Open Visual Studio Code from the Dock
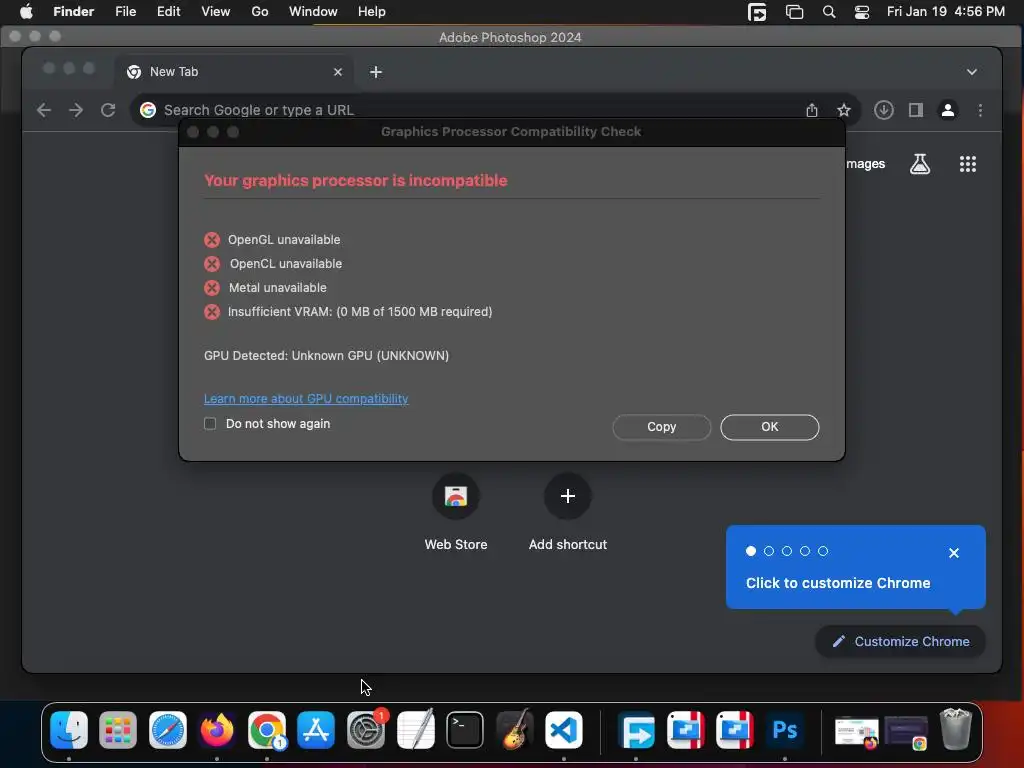 click(564, 730)
